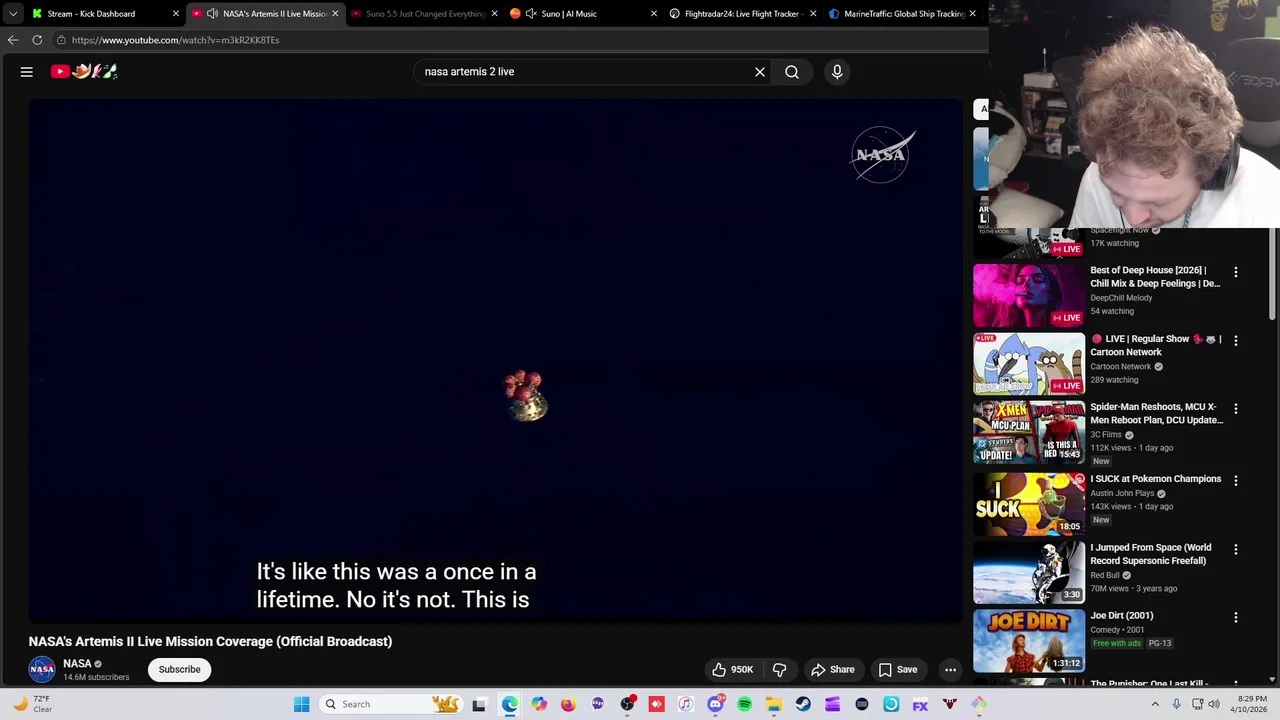
Task: Open File Explorer from the taskbar
Action: (x=774, y=704)
